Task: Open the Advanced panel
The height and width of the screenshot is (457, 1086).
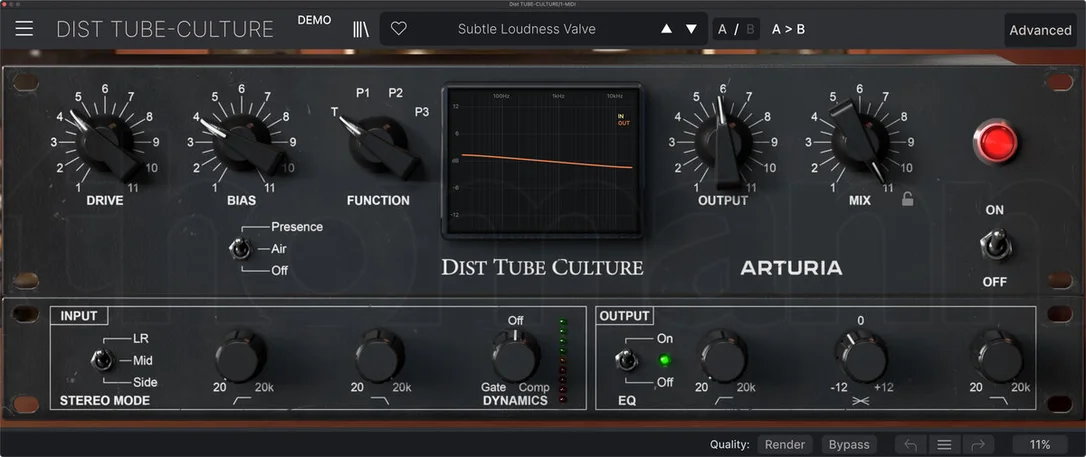Action: coord(1040,30)
